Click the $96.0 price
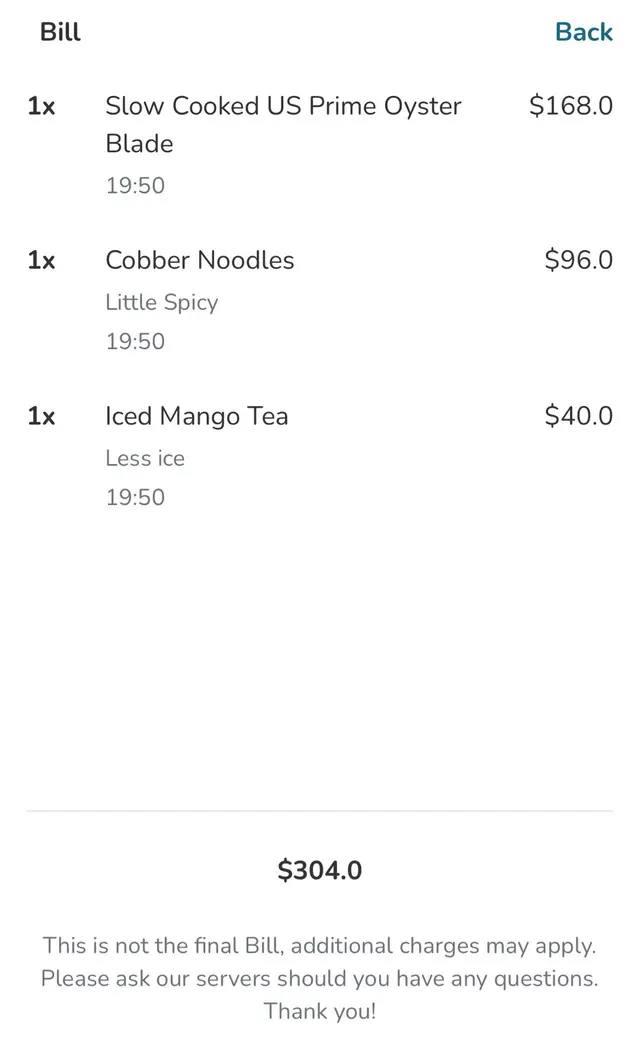The width and height of the screenshot is (640, 1048). (x=578, y=260)
